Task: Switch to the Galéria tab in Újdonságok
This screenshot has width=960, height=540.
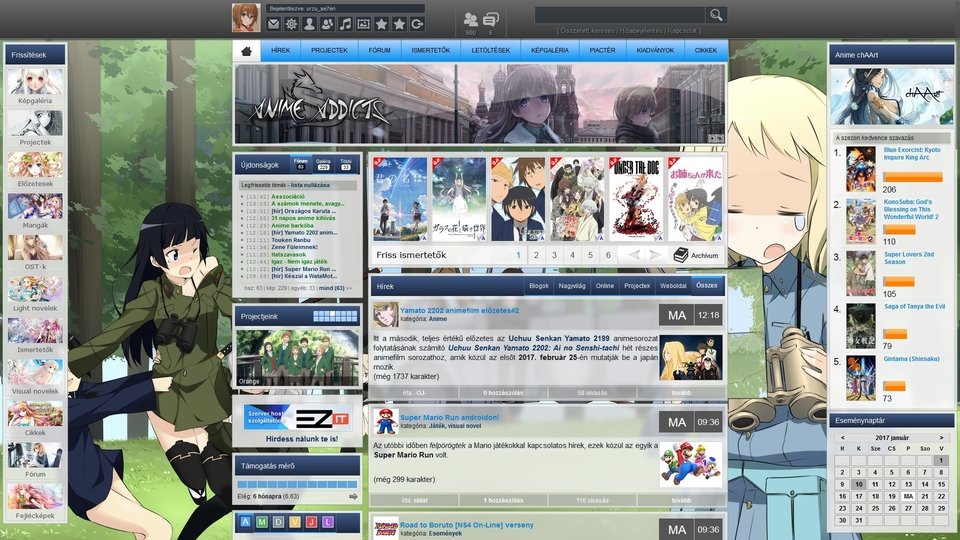Action: pos(323,163)
